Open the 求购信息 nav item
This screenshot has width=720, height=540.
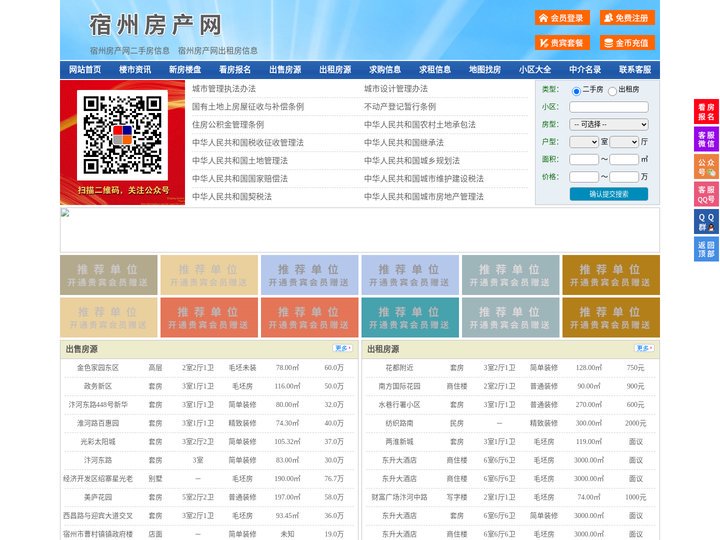pyautogui.click(x=385, y=70)
